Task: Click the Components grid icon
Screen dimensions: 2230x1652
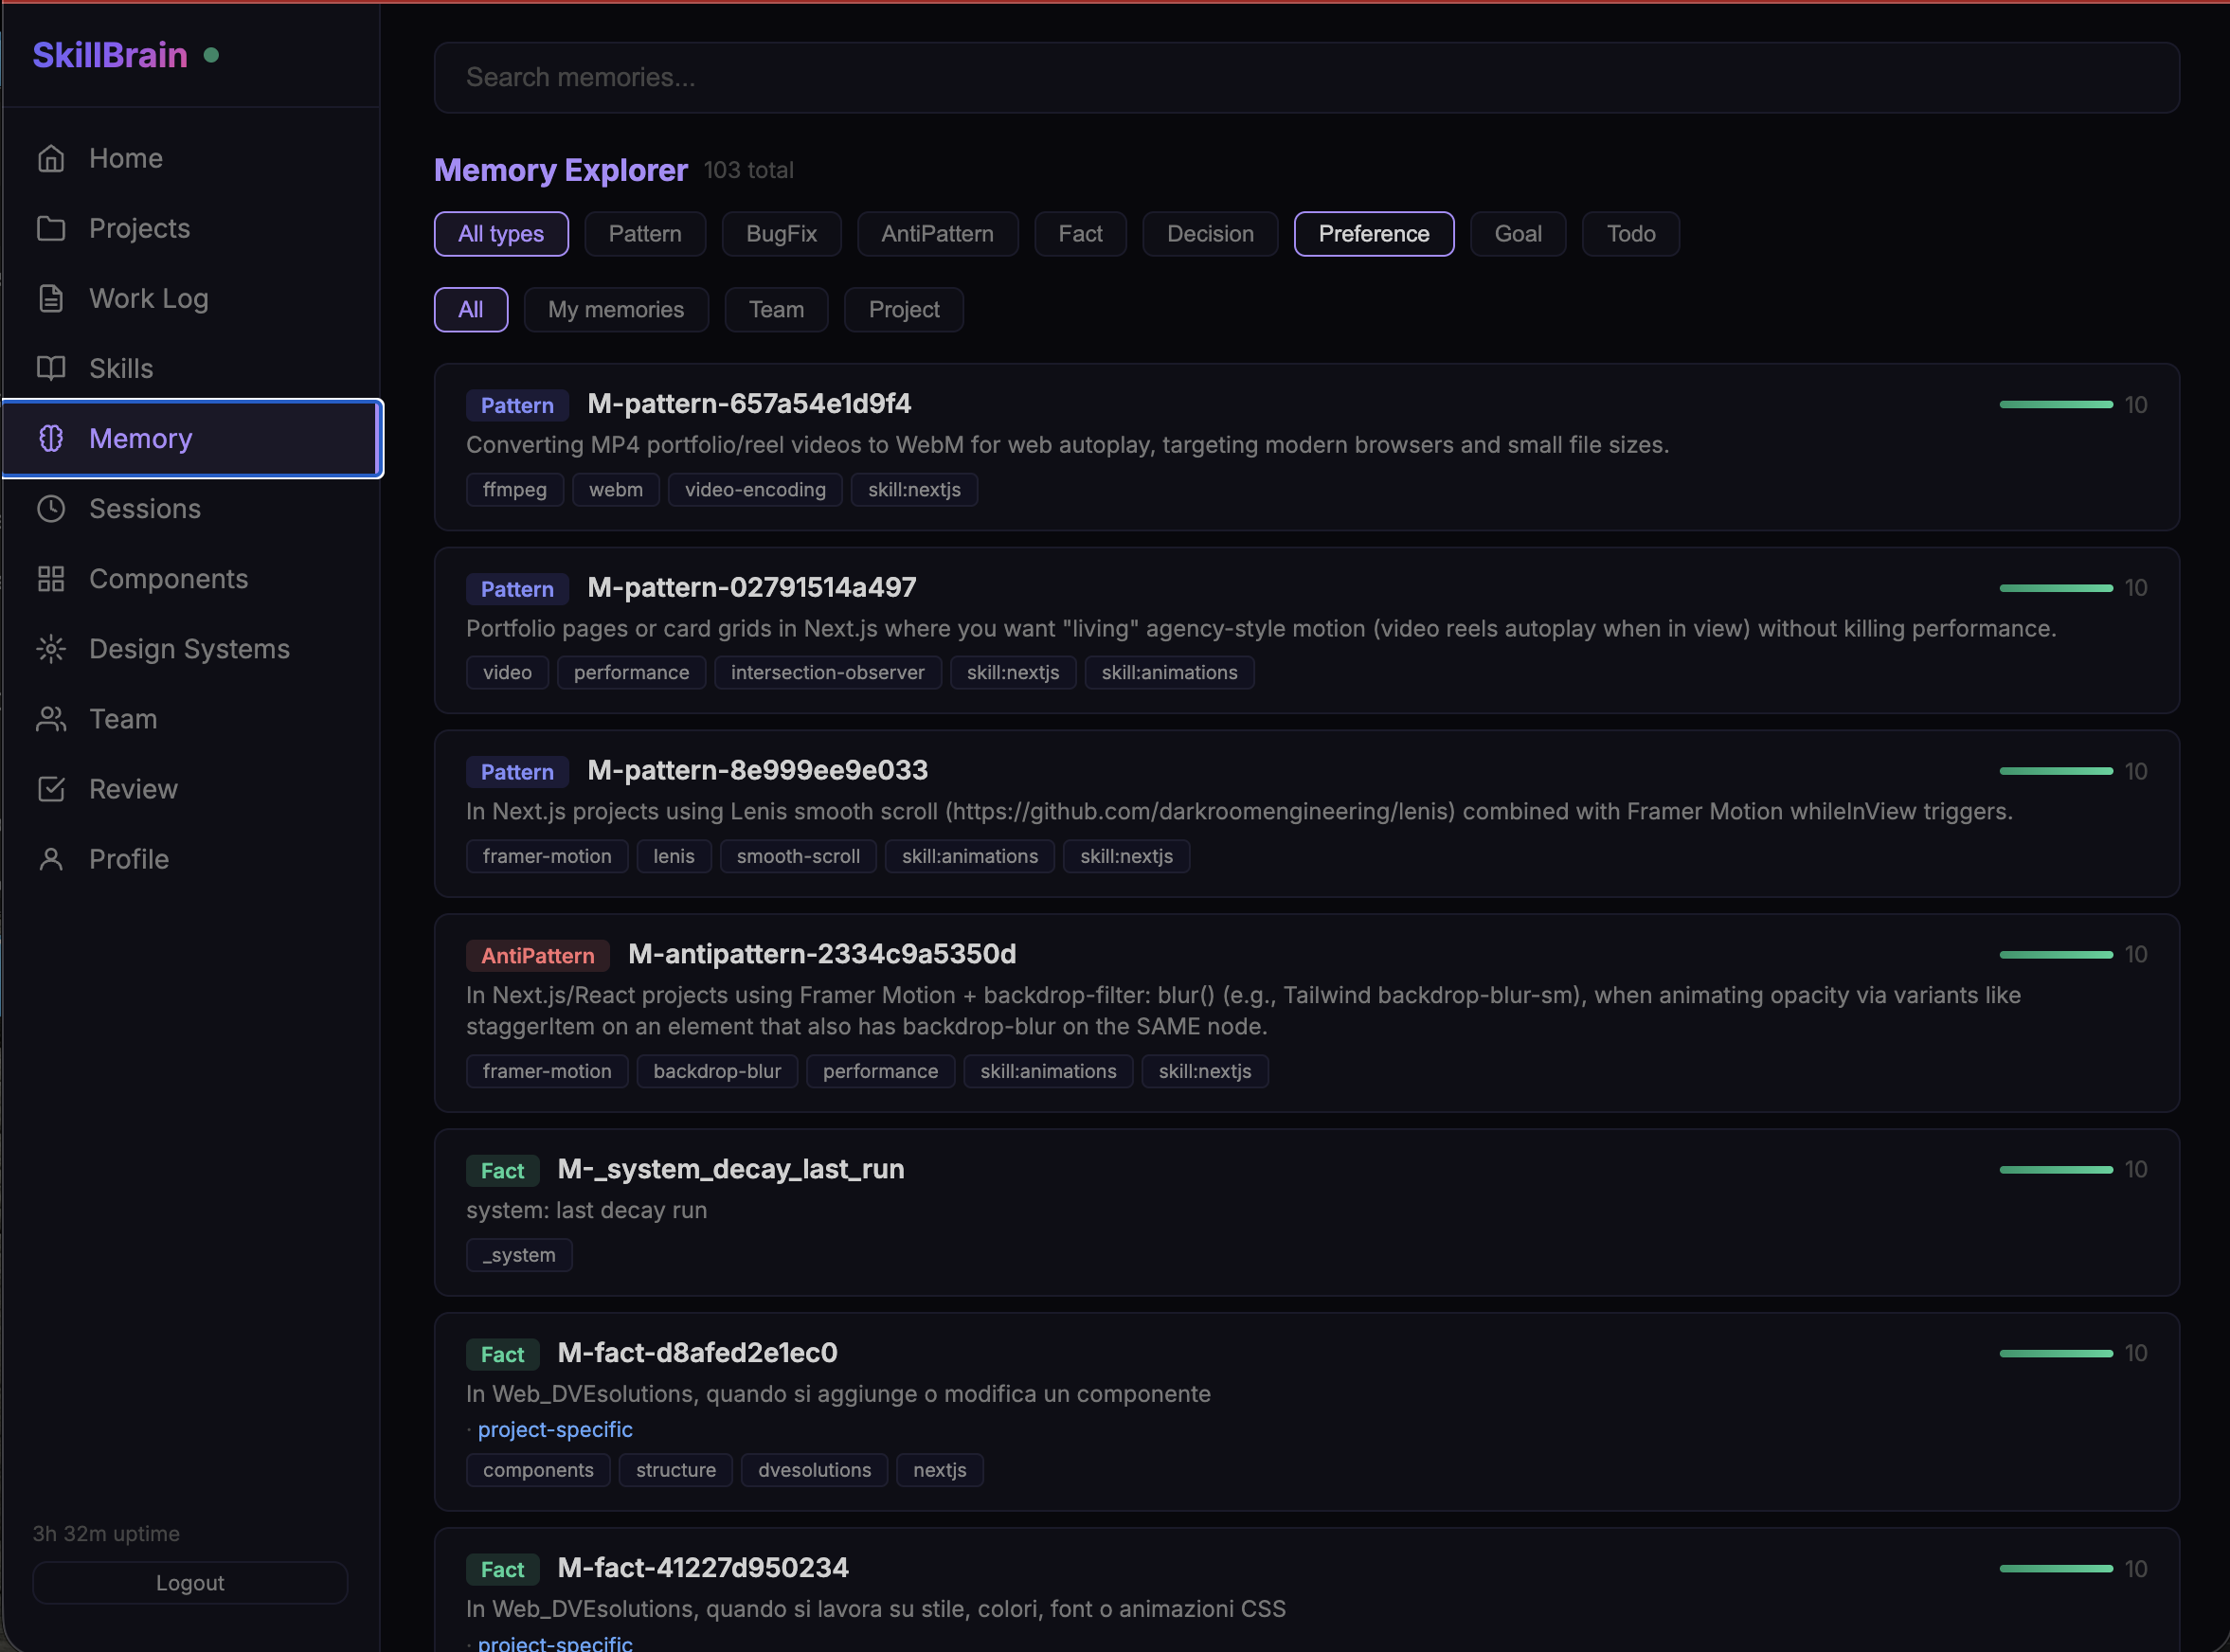Action: [51, 578]
